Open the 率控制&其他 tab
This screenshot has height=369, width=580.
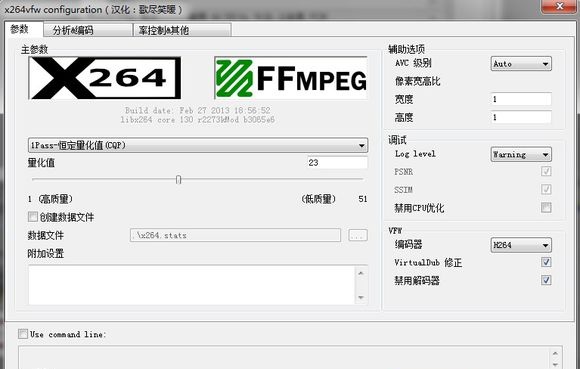point(182,30)
